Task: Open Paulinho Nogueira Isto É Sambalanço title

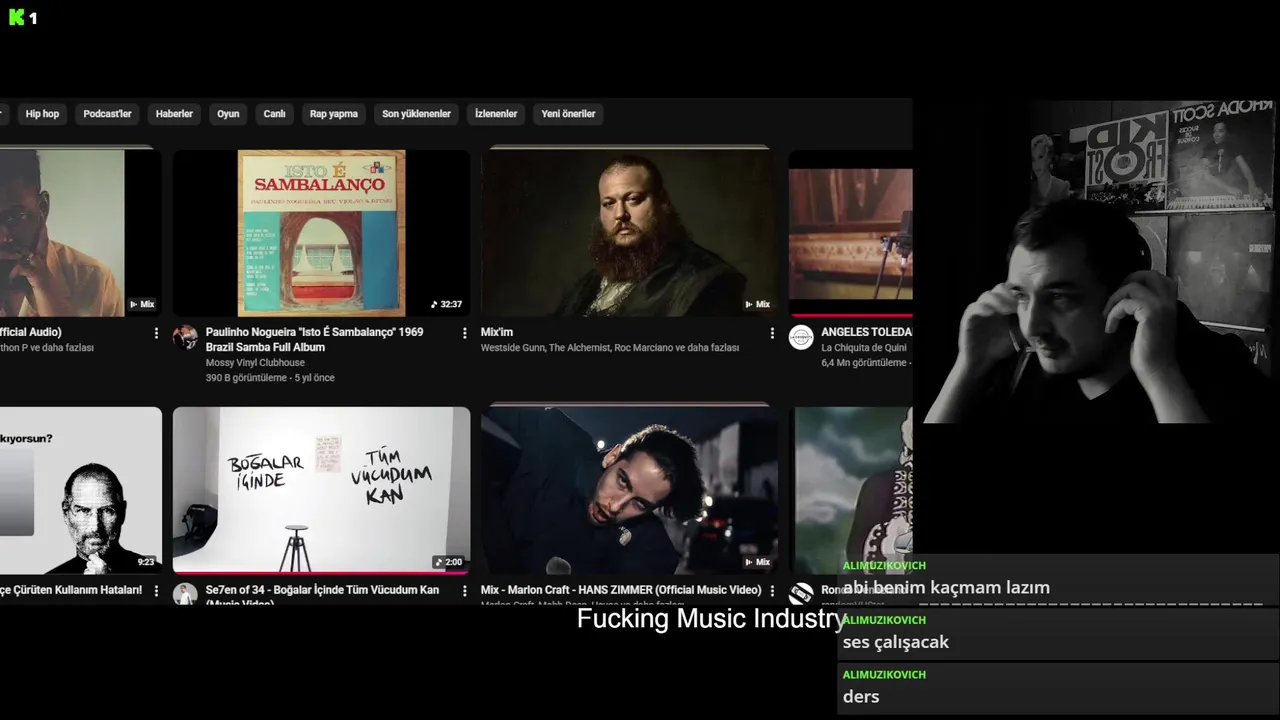Action: coord(314,339)
